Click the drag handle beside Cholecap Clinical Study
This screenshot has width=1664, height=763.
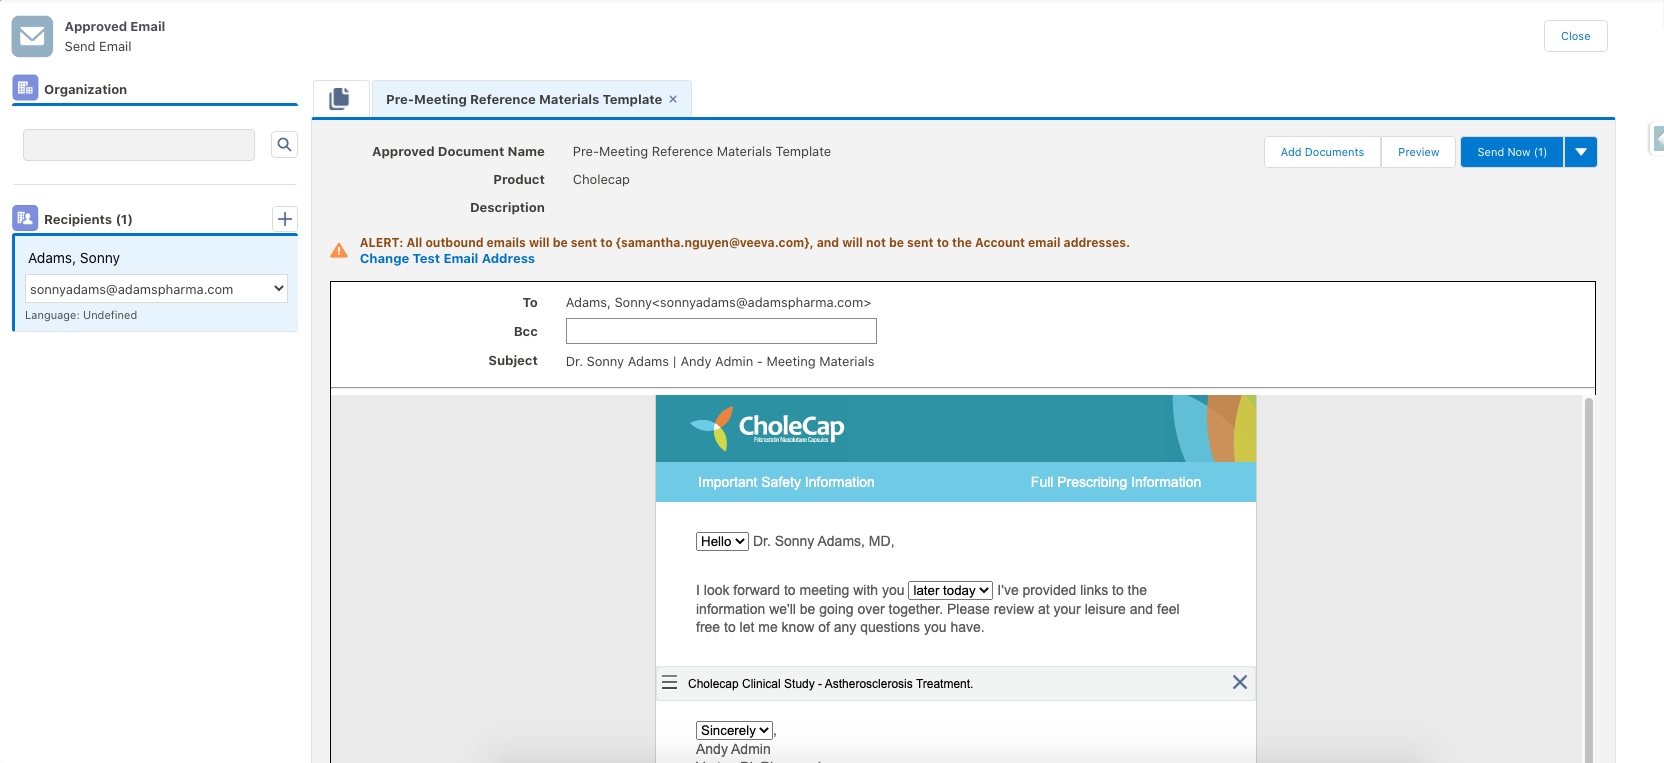[x=670, y=683]
